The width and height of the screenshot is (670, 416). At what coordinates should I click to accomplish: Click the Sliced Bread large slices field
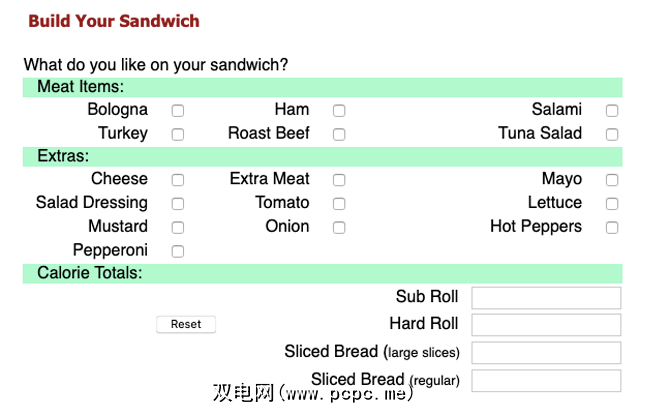(x=546, y=353)
